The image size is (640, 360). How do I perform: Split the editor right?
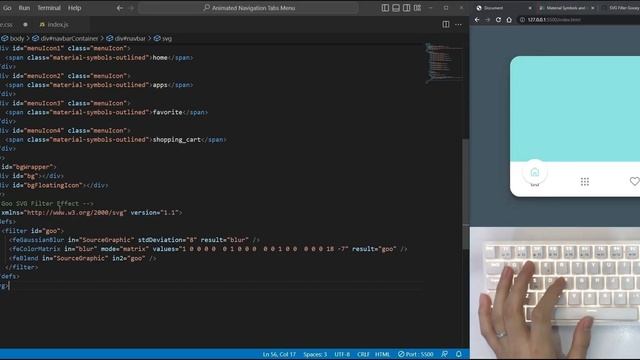446,24
